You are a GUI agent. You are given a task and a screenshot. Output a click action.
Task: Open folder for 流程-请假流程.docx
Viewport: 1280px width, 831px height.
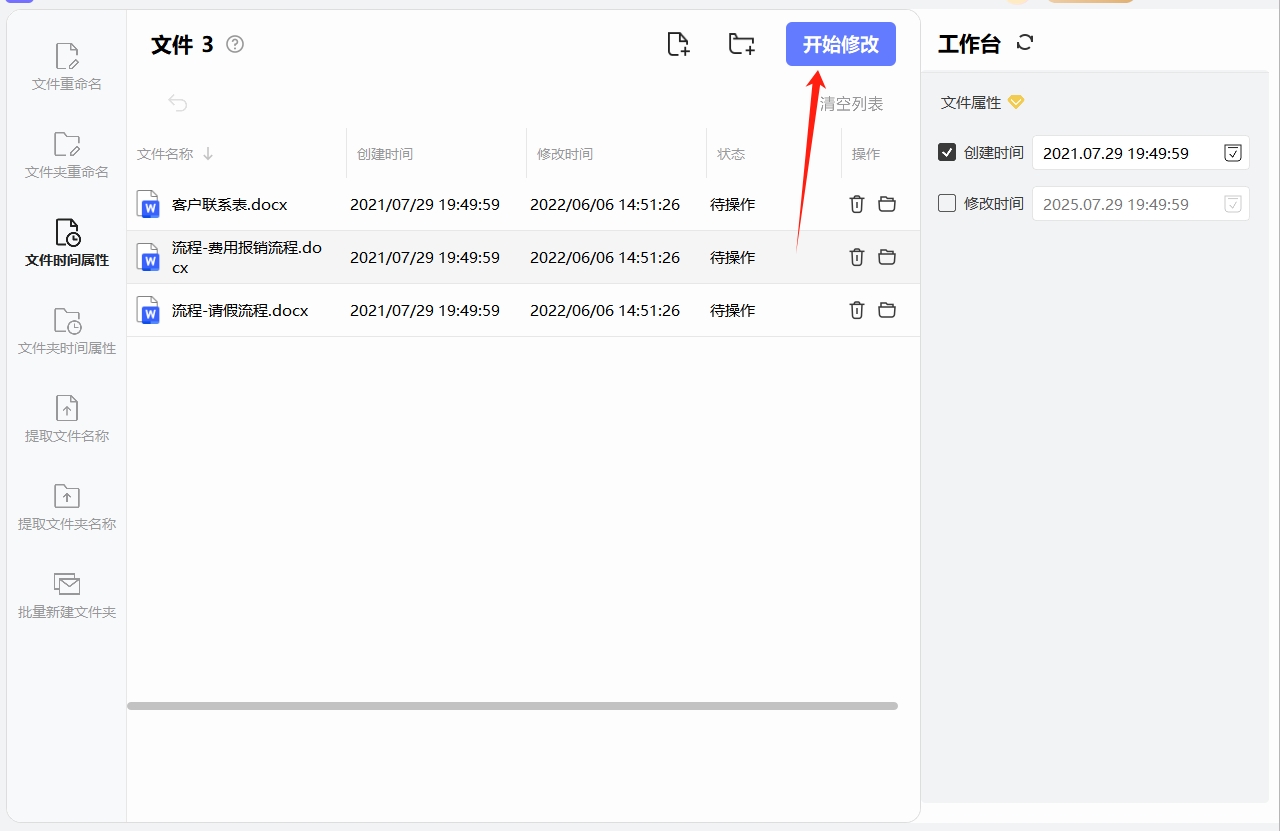(887, 310)
